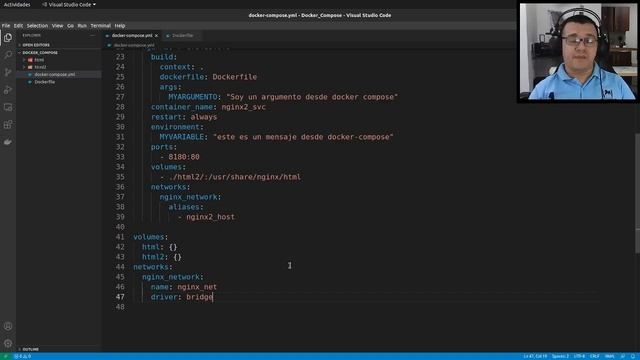Show errors and warnings count in the status bar

click(x=22, y=356)
